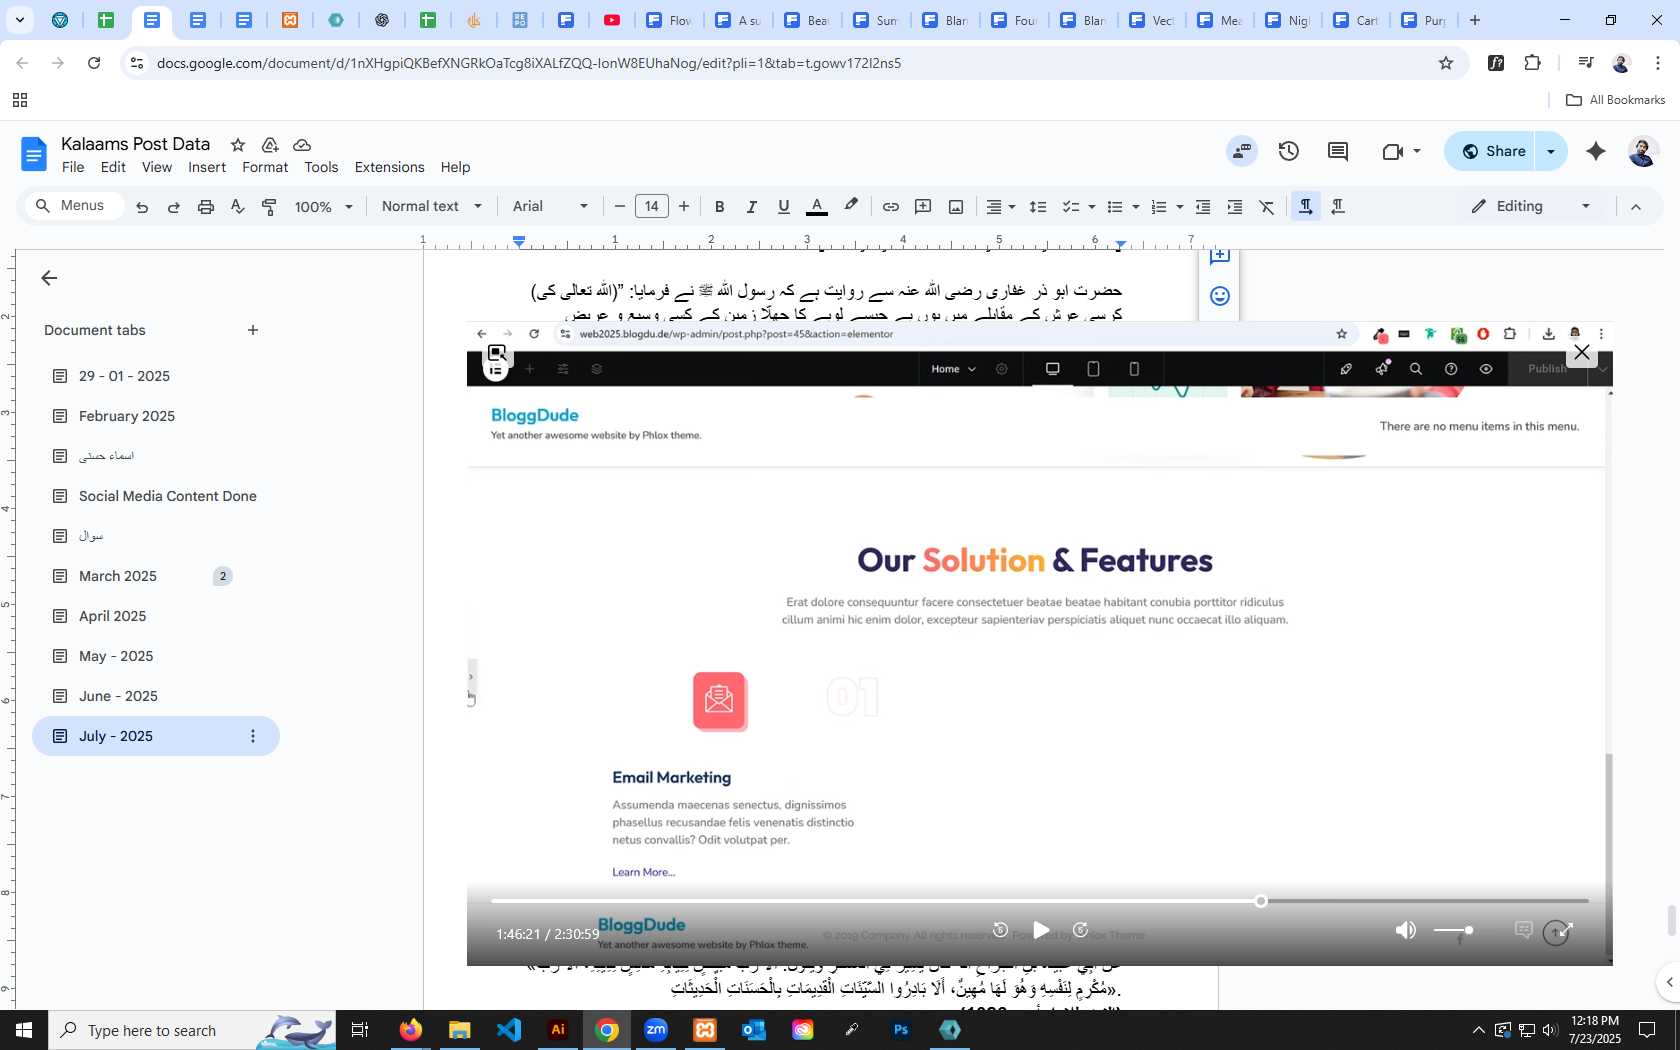Open line and paragraph spacing
The width and height of the screenshot is (1680, 1050).
1038,207
